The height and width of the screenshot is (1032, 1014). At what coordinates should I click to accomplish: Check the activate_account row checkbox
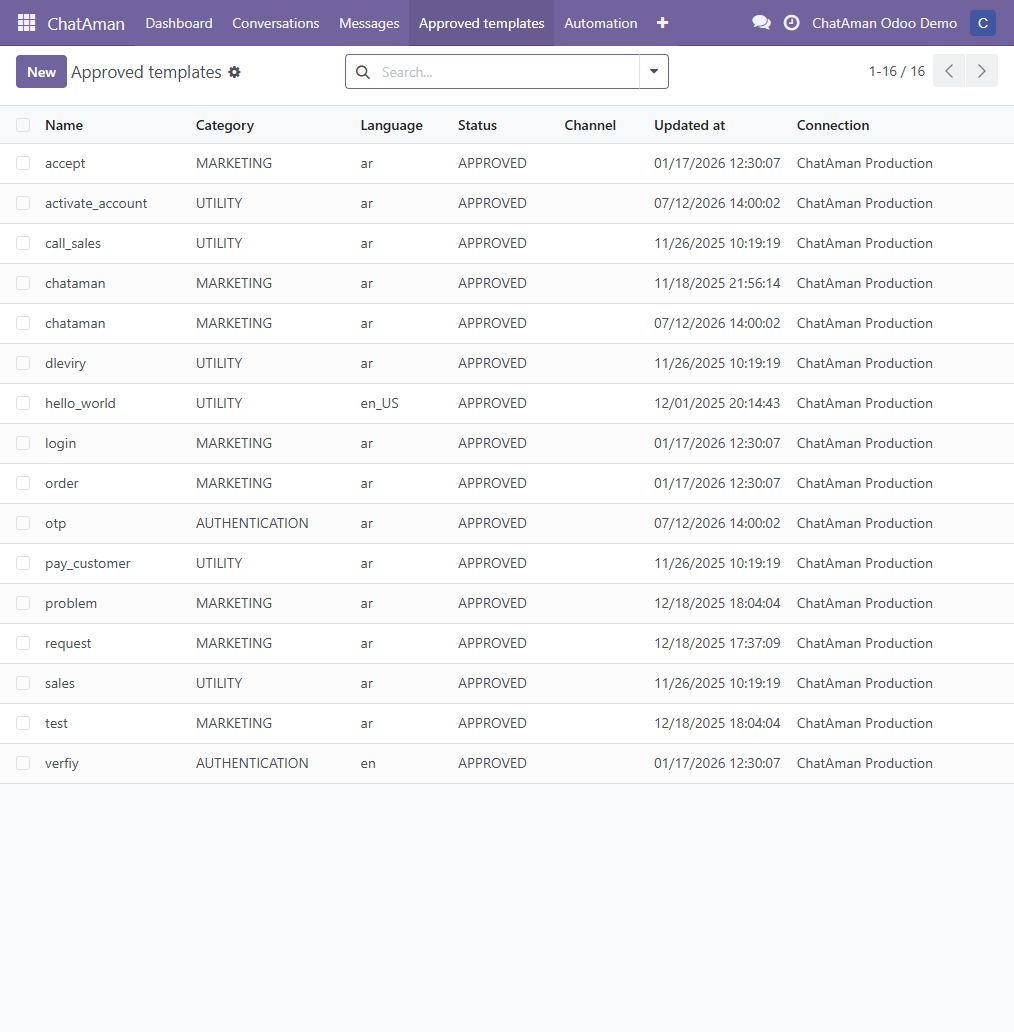(23, 203)
